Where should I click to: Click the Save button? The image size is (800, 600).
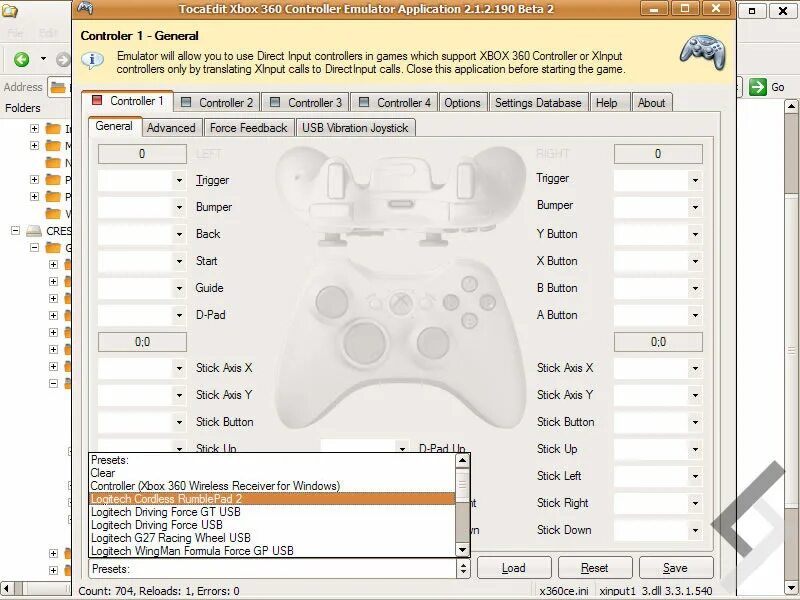coord(676,568)
